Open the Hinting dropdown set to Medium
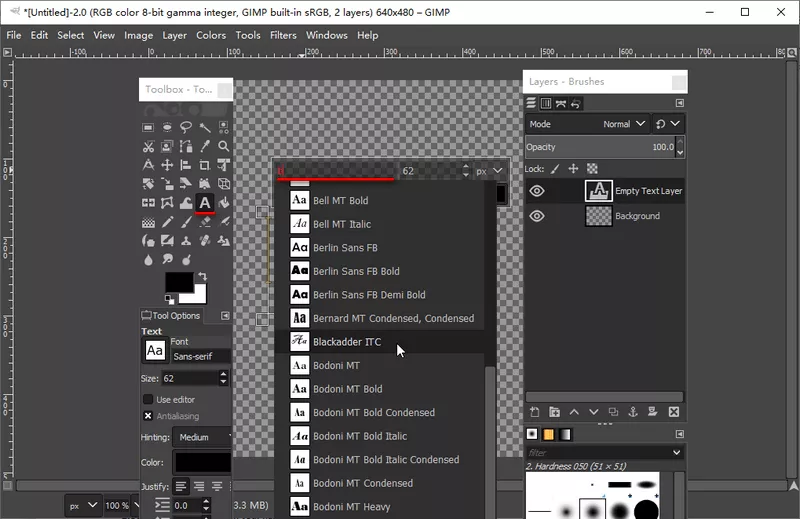This screenshot has width=800, height=519. (x=203, y=437)
